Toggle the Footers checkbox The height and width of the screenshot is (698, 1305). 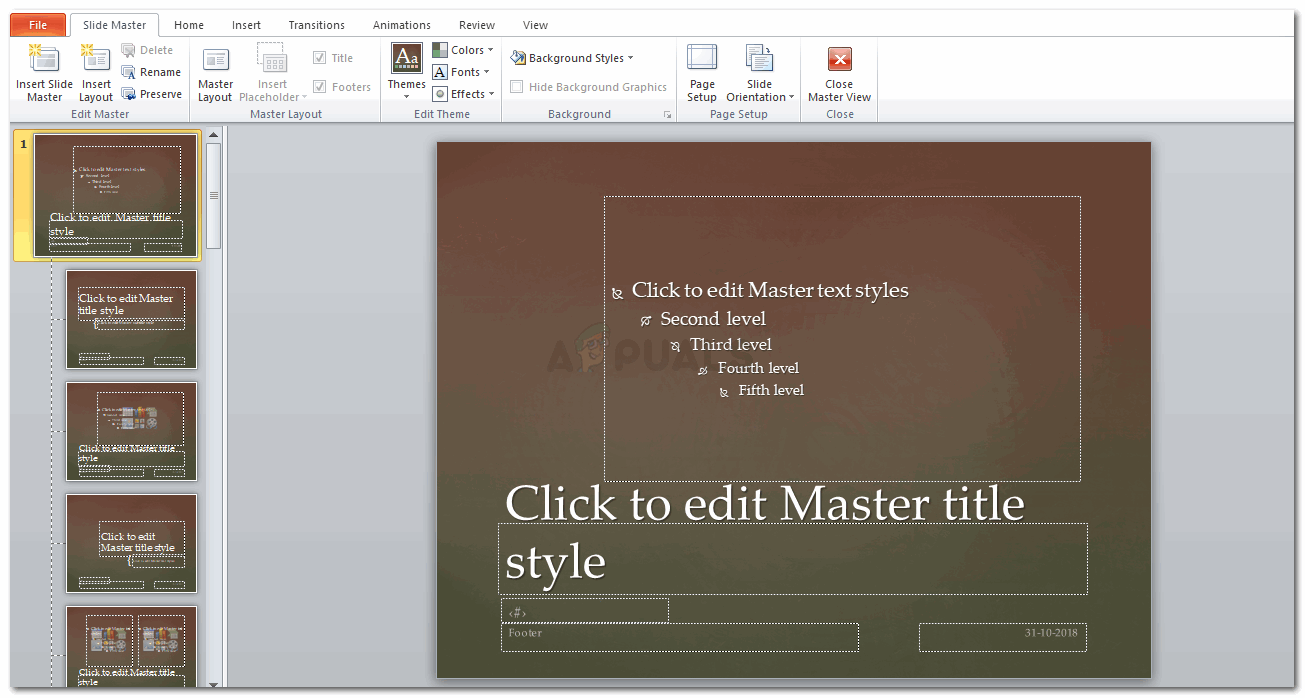[320, 87]
